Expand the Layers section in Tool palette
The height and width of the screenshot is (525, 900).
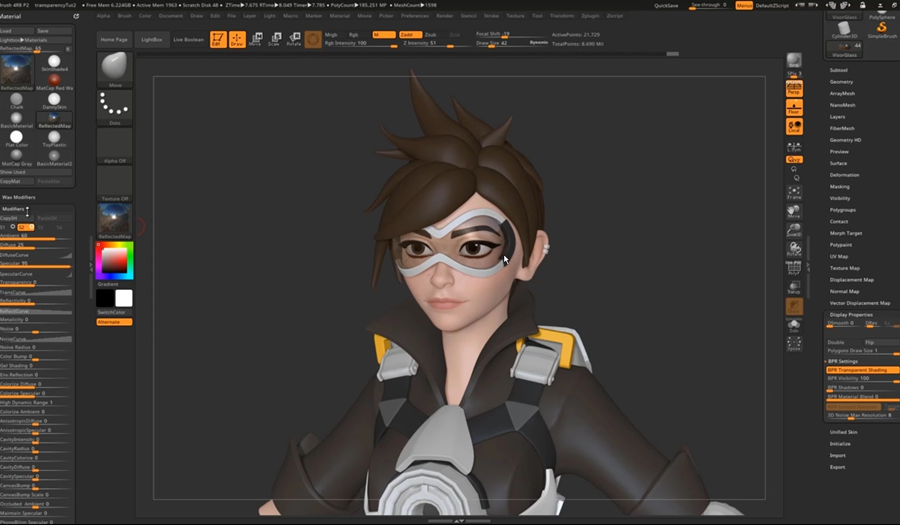pyautogui.click(x=837, y=117)
